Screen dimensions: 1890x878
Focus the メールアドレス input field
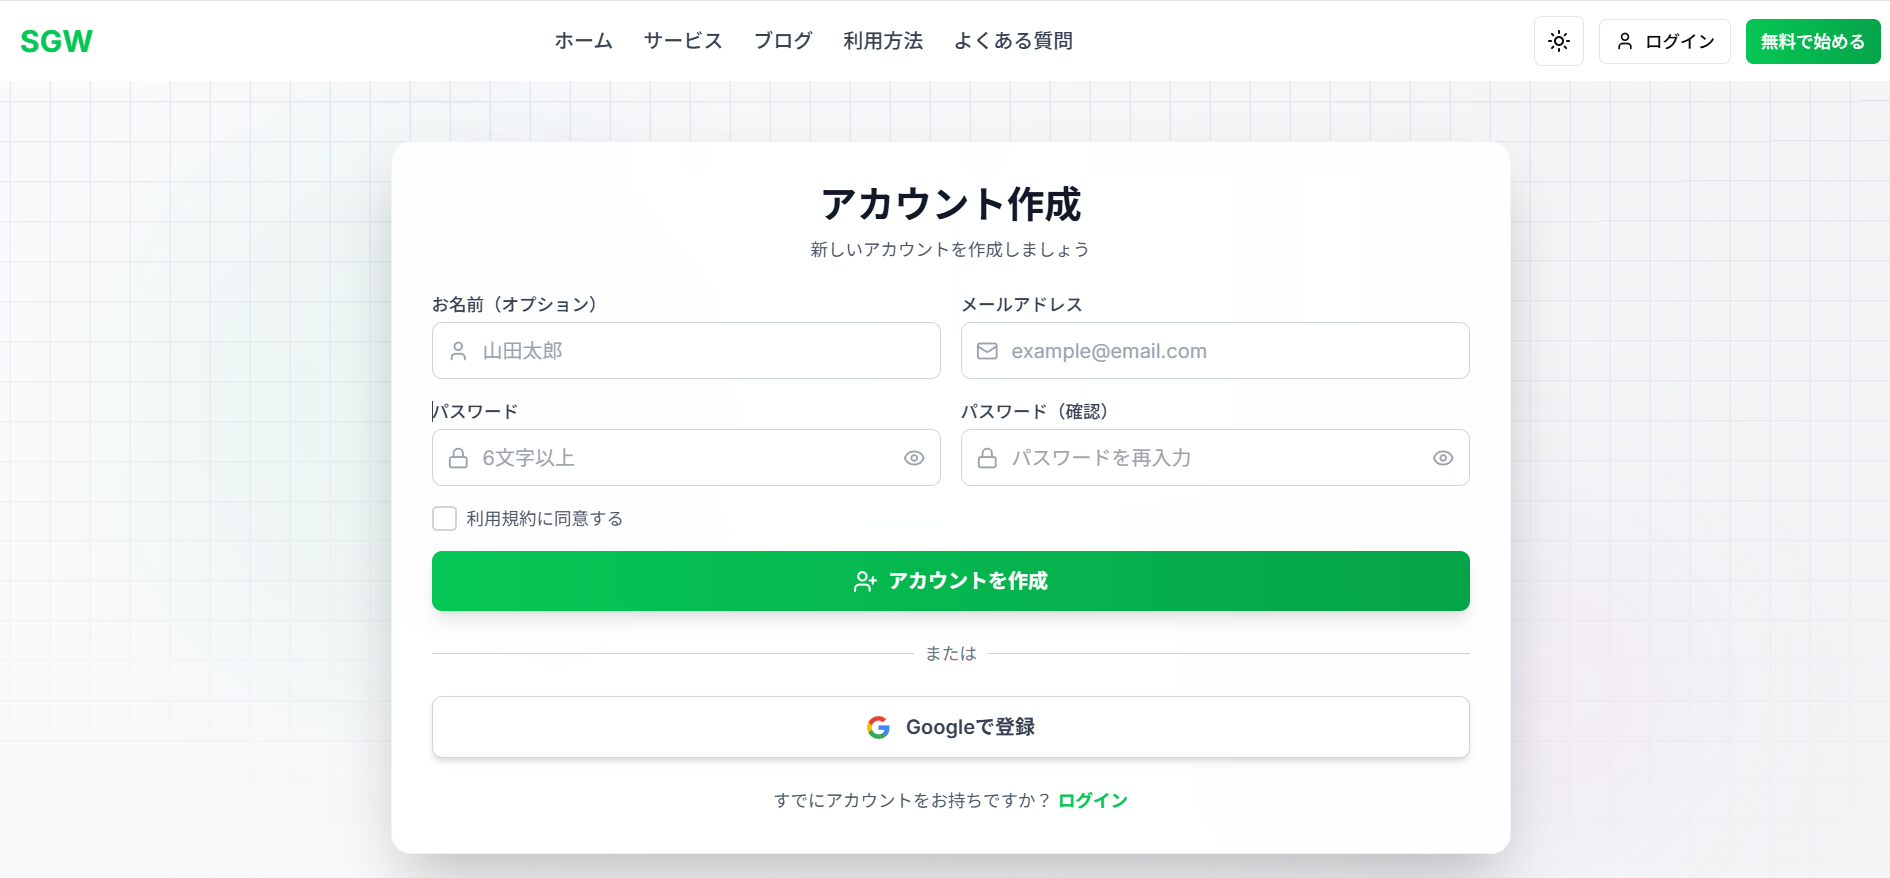pos(1230,351)
